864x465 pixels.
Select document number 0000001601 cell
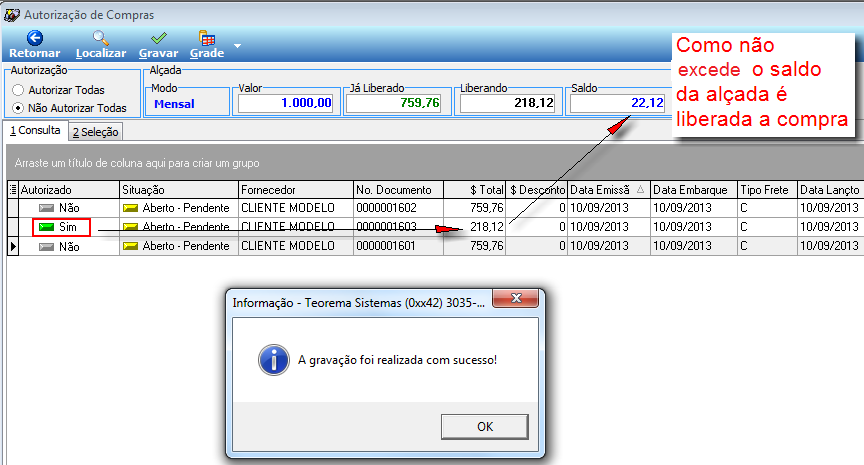tap(398, 246)
